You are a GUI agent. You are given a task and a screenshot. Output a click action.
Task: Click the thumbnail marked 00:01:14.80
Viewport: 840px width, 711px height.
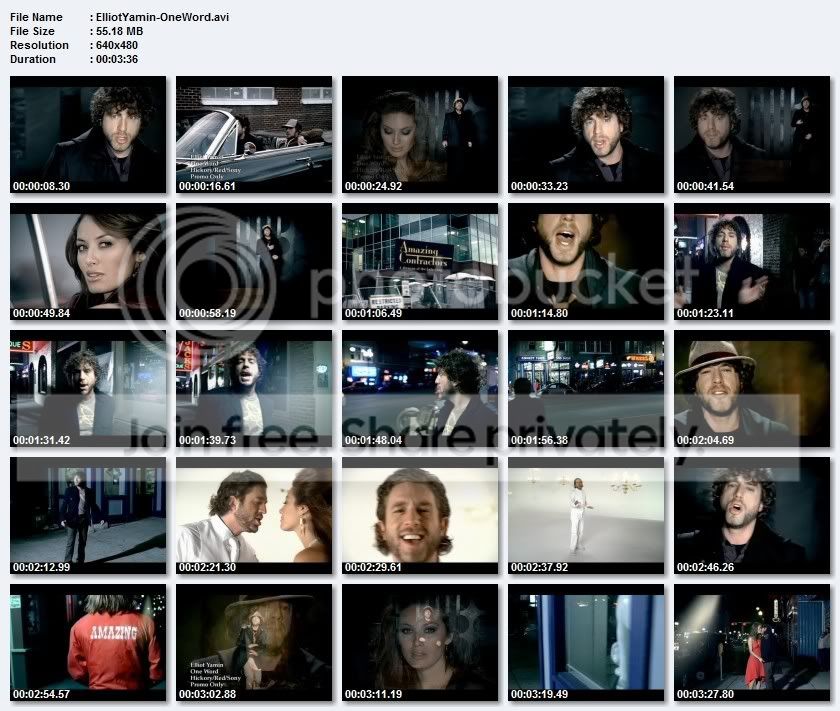tap(586, 261)
